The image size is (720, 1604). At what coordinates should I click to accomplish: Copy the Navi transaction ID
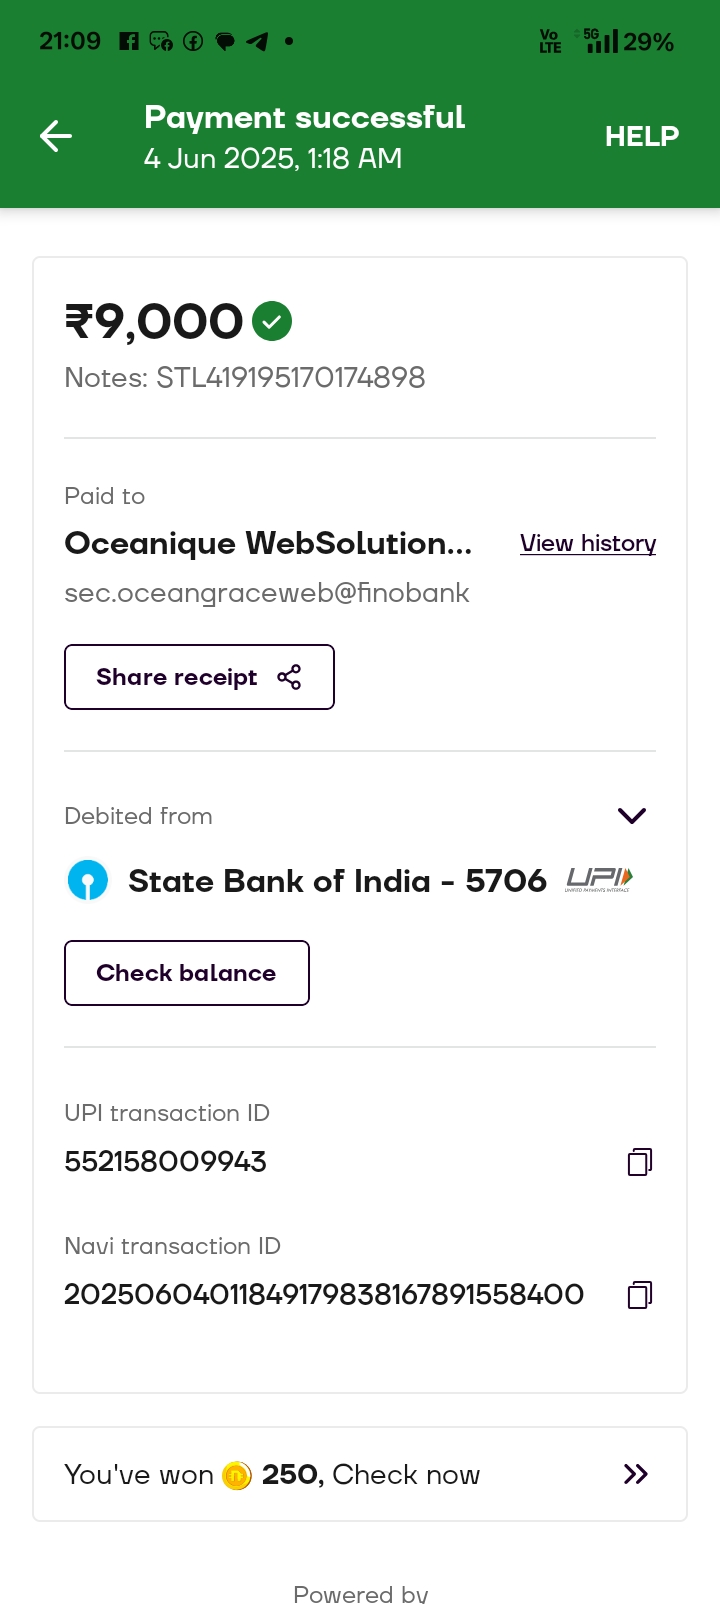point(640,1295)
